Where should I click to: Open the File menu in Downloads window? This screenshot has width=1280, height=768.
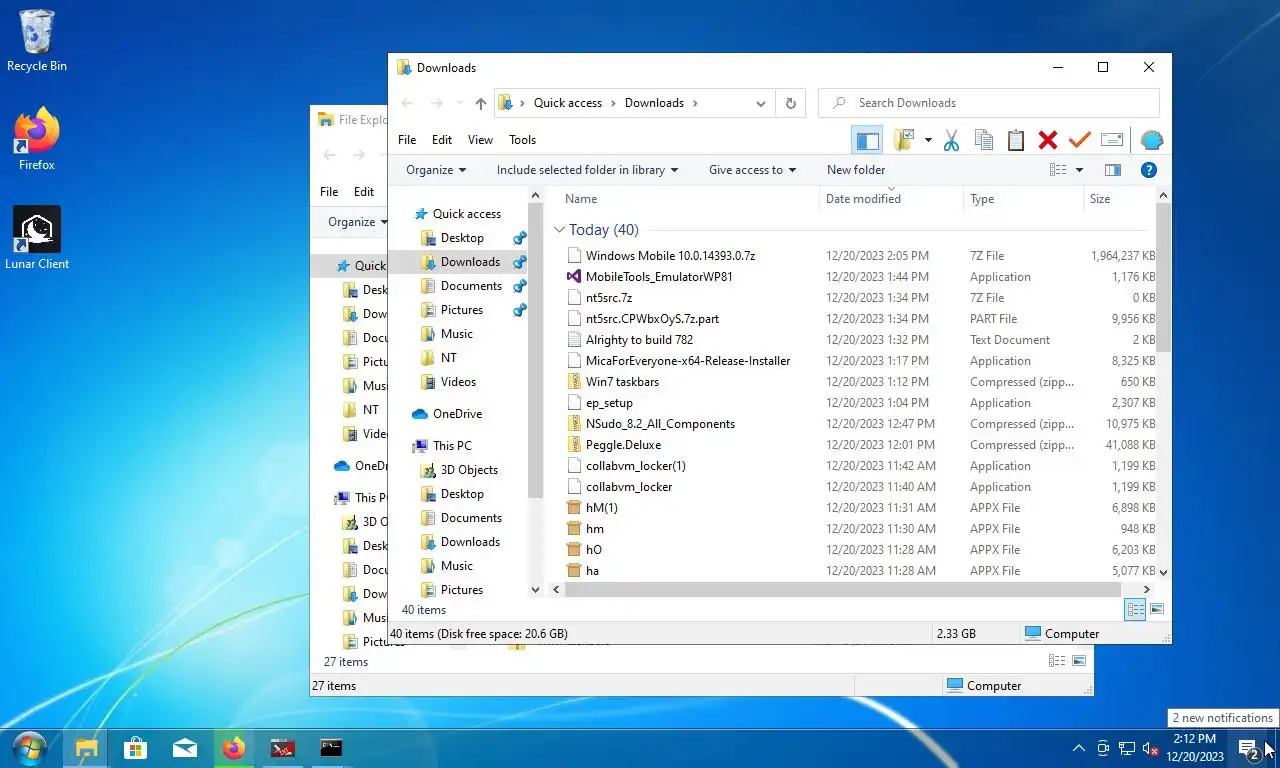407,140
